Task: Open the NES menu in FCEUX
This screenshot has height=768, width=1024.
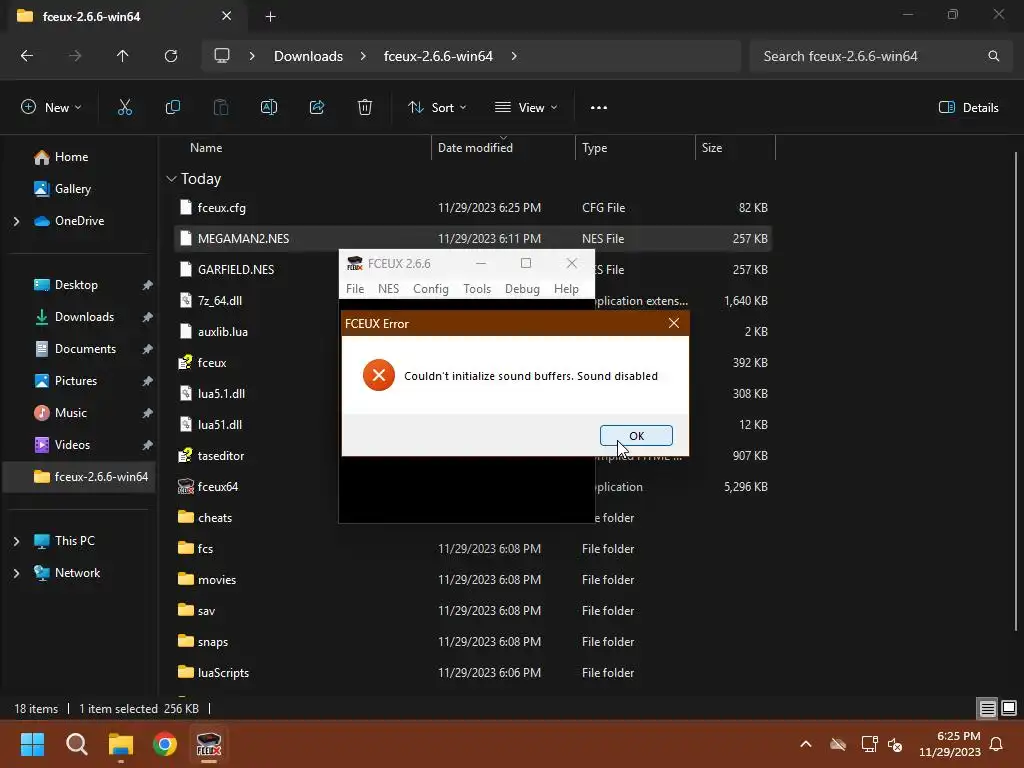Action: coord(388,289)
